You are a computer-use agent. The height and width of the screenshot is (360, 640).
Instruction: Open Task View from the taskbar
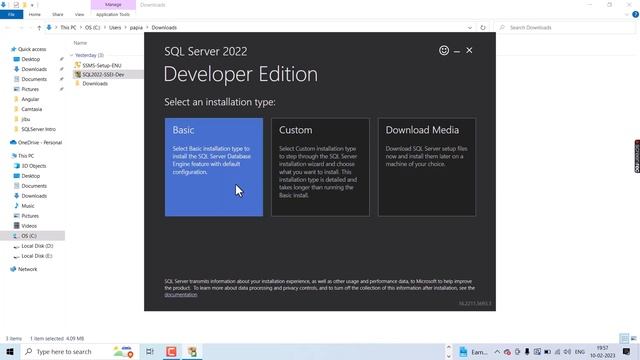150,351
